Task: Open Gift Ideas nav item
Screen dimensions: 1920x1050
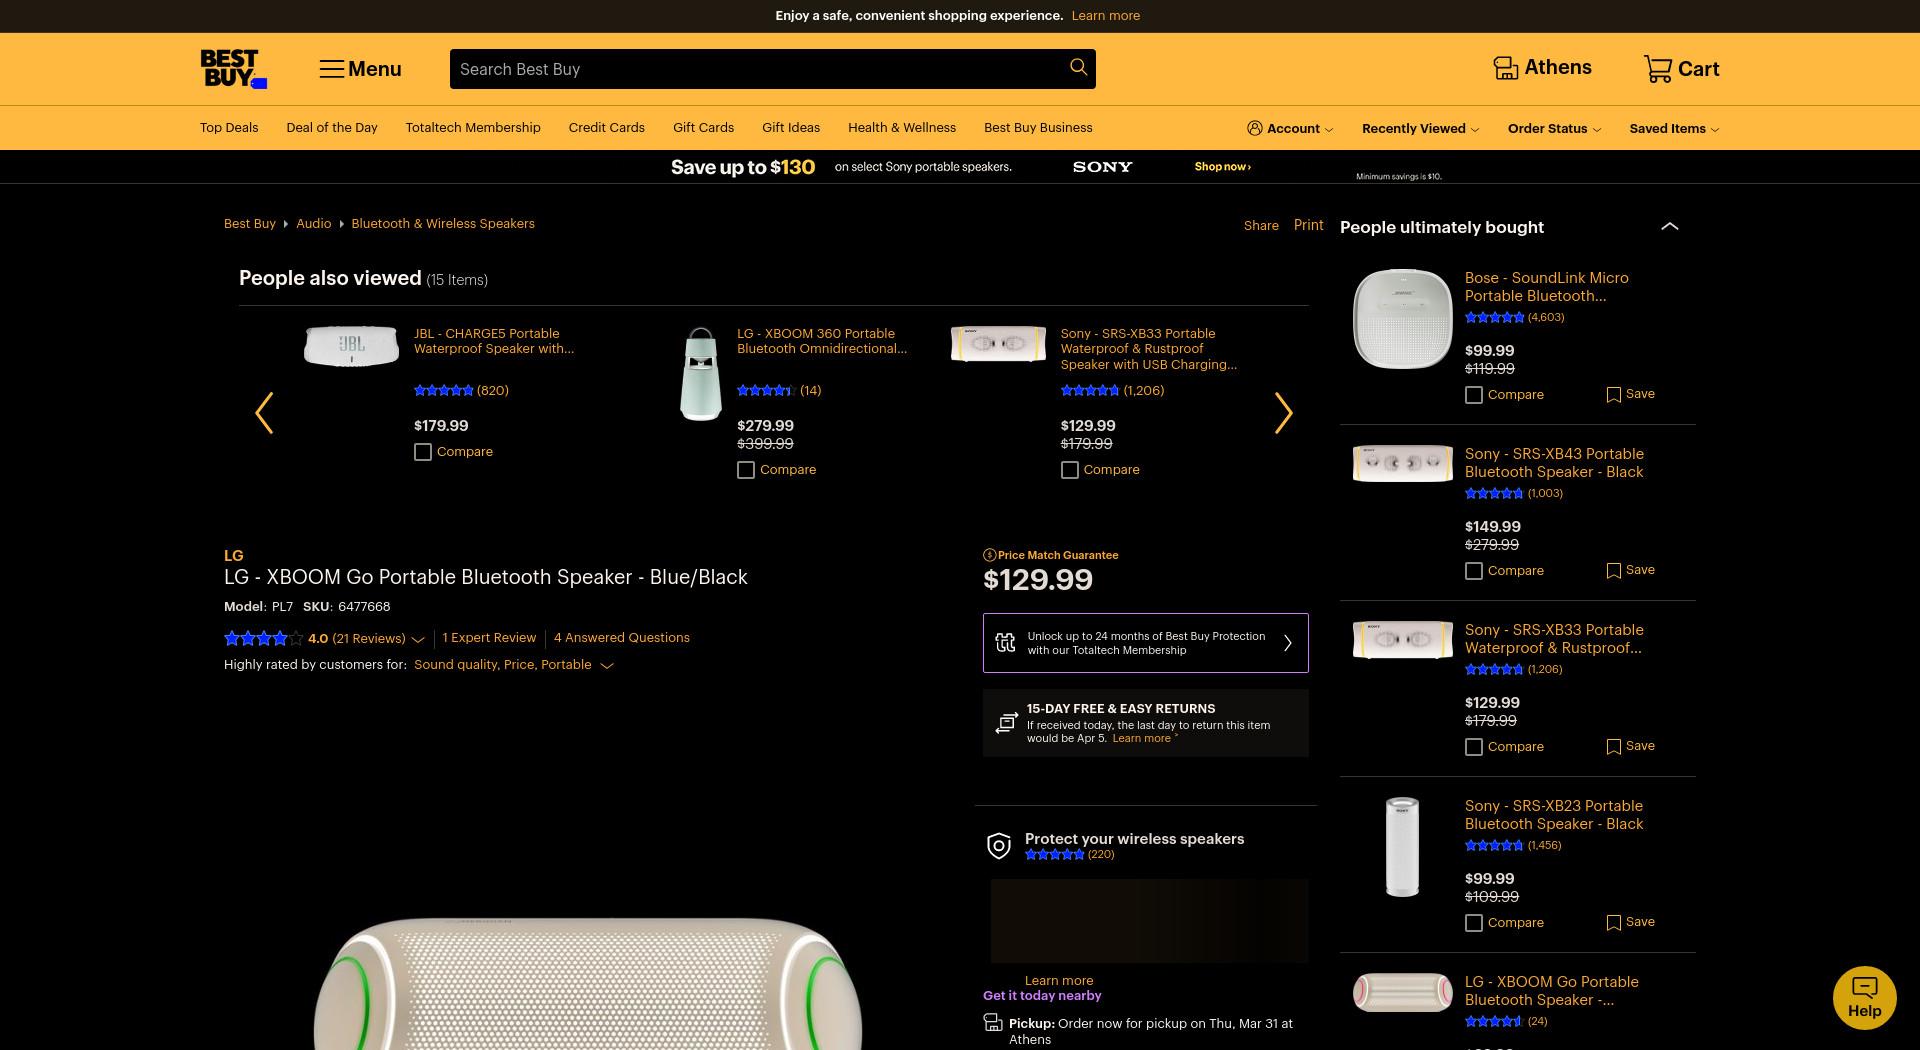Action: 791,127
